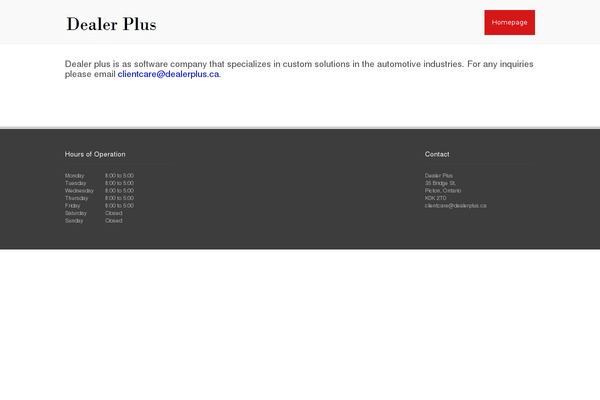
Task: Click the red Homepage button
Action: [509, 22]
